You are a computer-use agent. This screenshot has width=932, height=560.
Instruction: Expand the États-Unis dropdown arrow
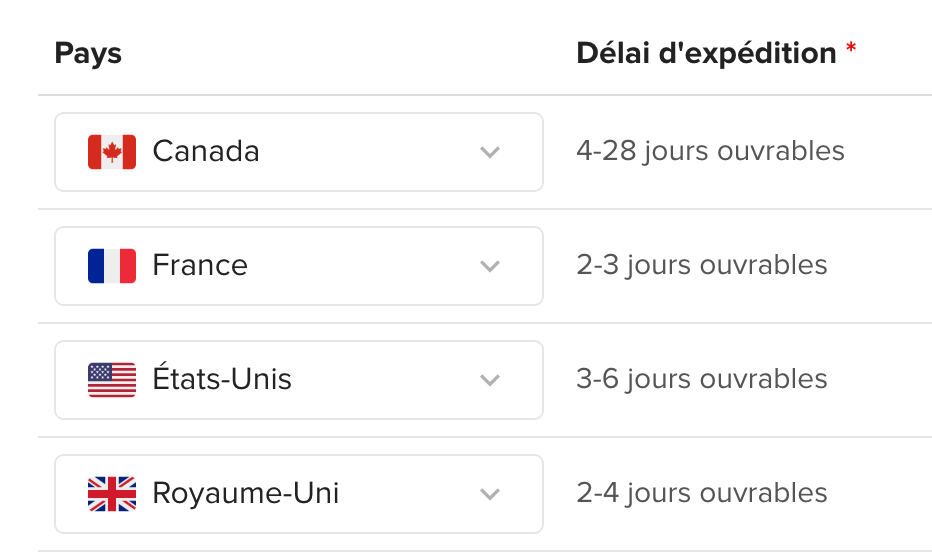489,380
